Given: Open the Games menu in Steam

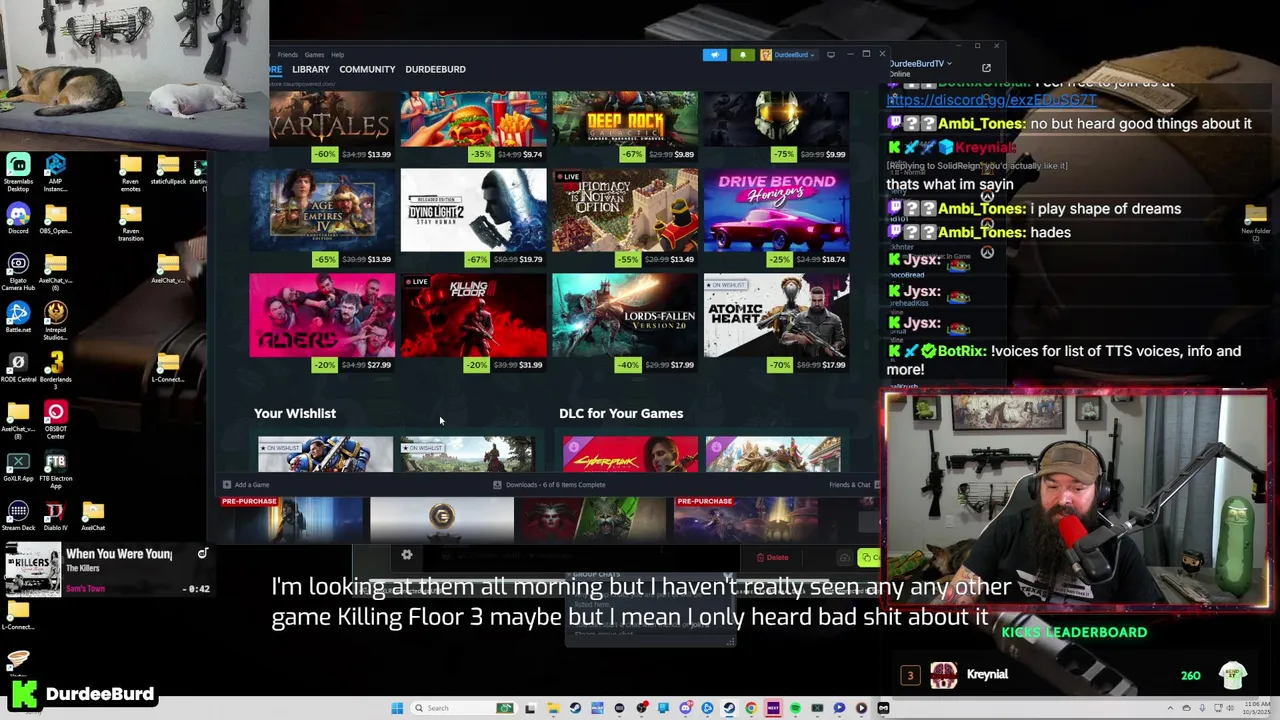Looking at the screenshot, I should [314, 55].
